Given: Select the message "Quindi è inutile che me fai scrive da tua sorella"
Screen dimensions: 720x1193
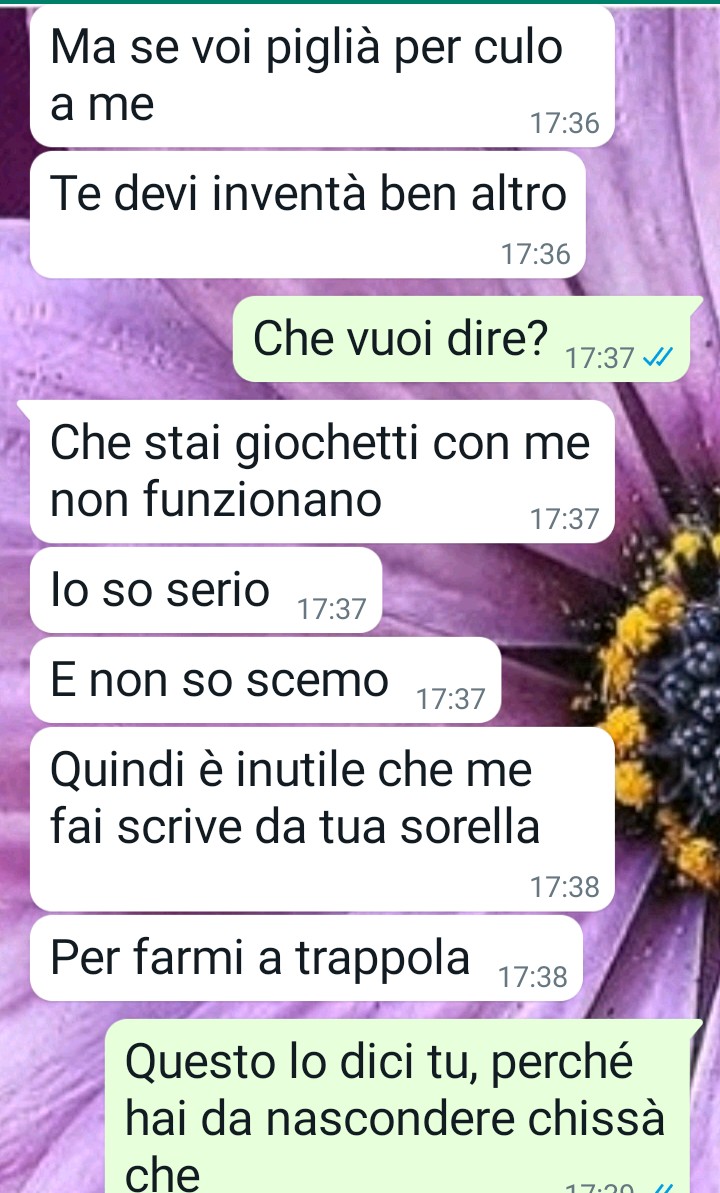Looking at the screenshot, I should 322,819.
